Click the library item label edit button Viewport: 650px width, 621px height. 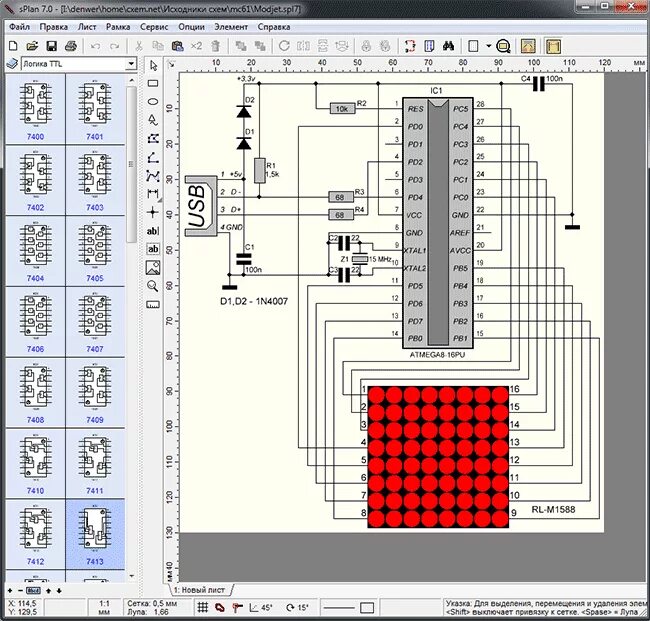tap(33, 591)
